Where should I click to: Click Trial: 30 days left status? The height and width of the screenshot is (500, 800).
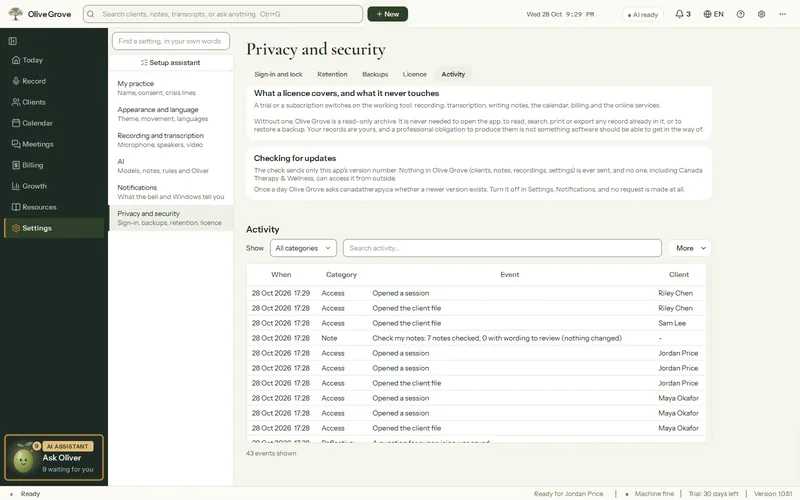pyautogui.click(x=713, y=493)
